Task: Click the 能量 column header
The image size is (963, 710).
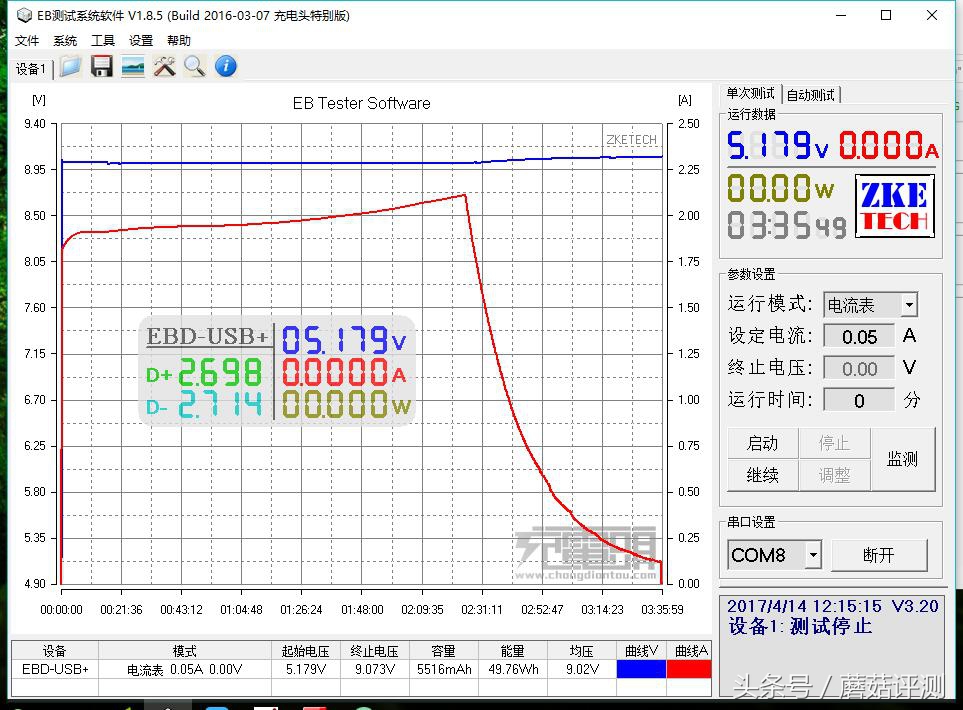Action: pyautogui.click(x=513, y=650)
